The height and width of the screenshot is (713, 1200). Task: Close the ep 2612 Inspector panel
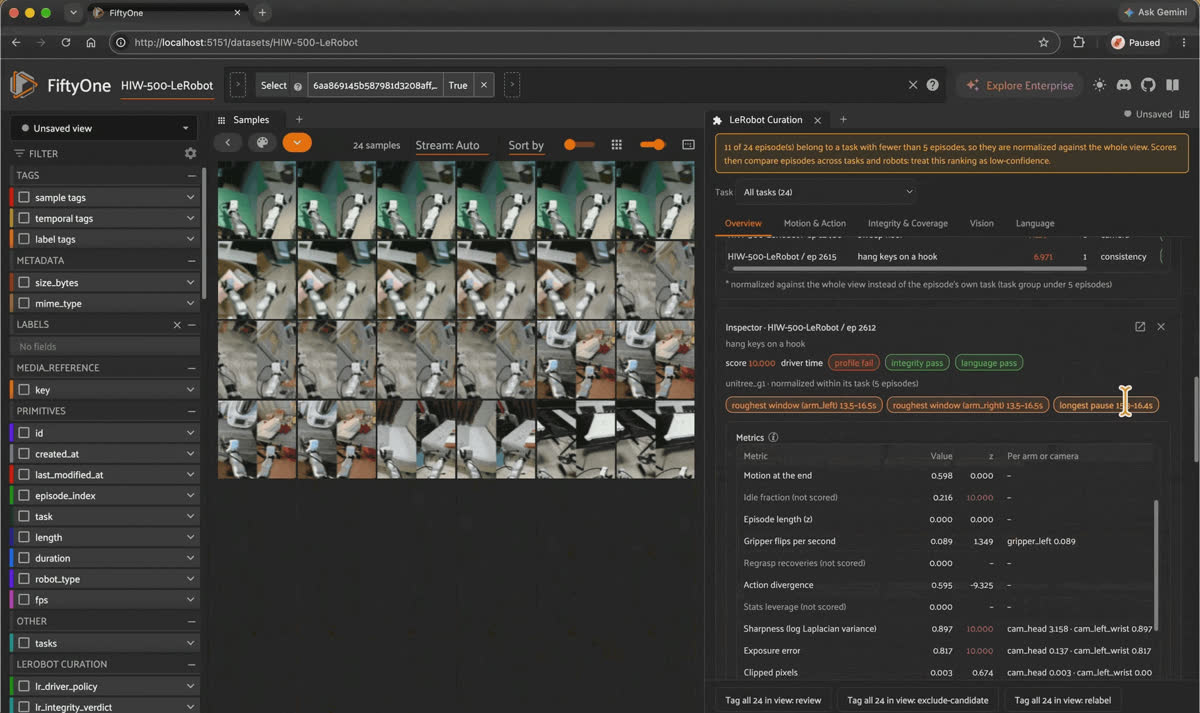coord(1161,327)
